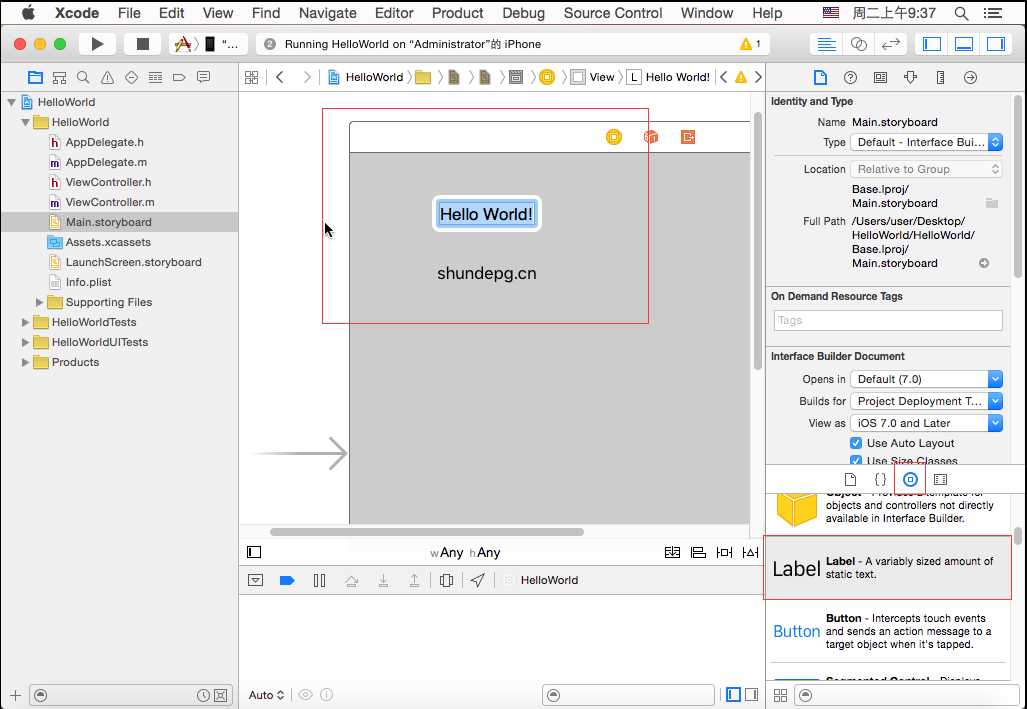This screenshot has height=709, width=1027.
Task: Switch to the Assistant editor
Action: pos(859,44)
